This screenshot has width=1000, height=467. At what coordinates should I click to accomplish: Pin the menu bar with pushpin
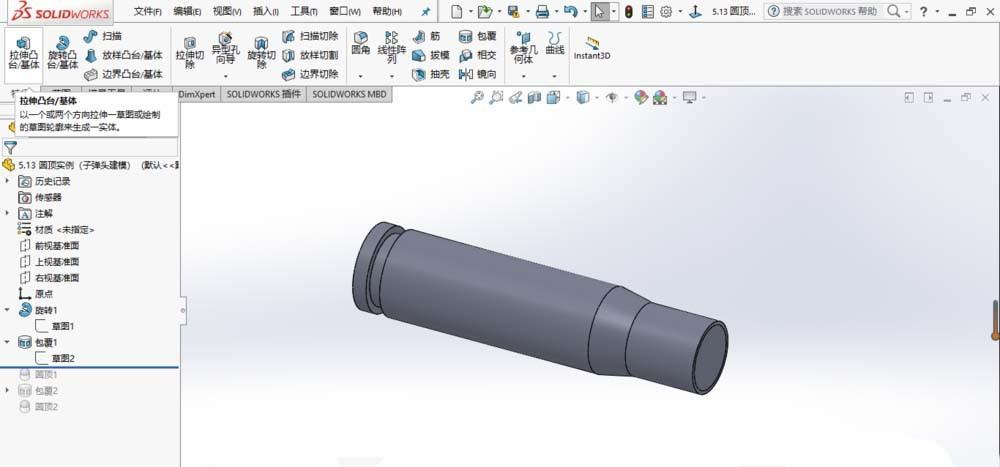click(426, 11)
